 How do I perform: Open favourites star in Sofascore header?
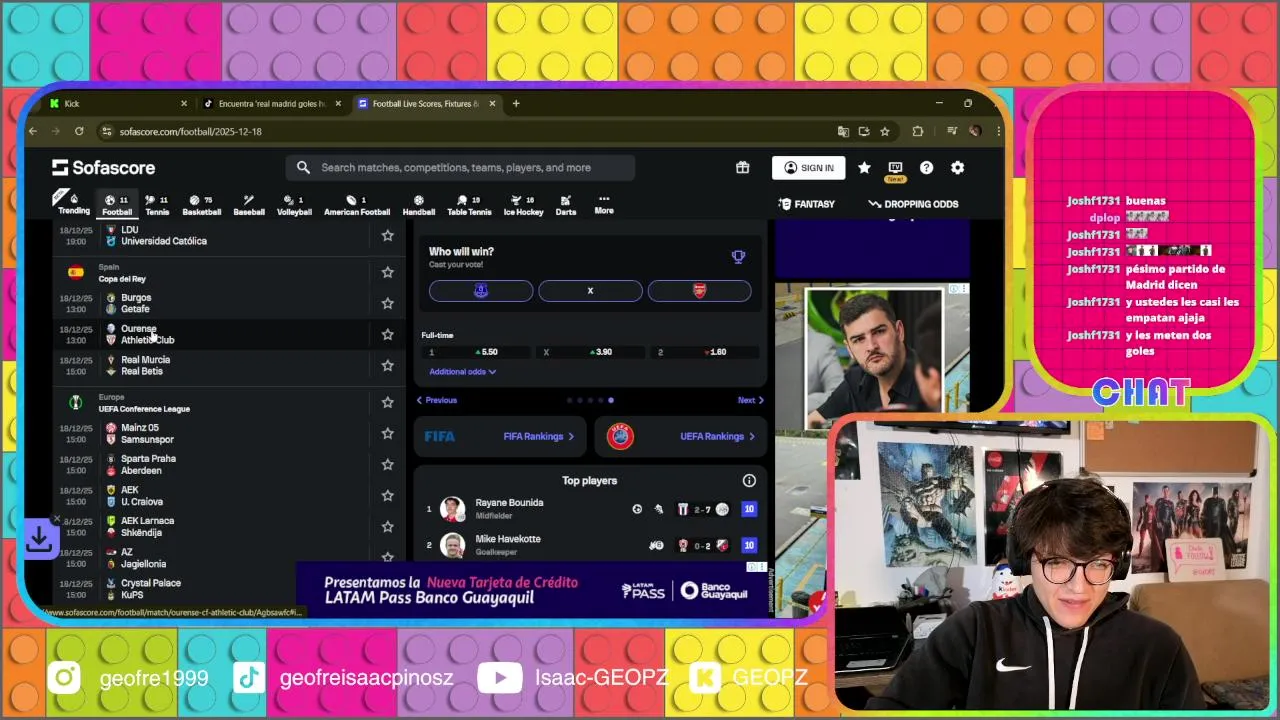pyautogui.click(x=864, y=168)
